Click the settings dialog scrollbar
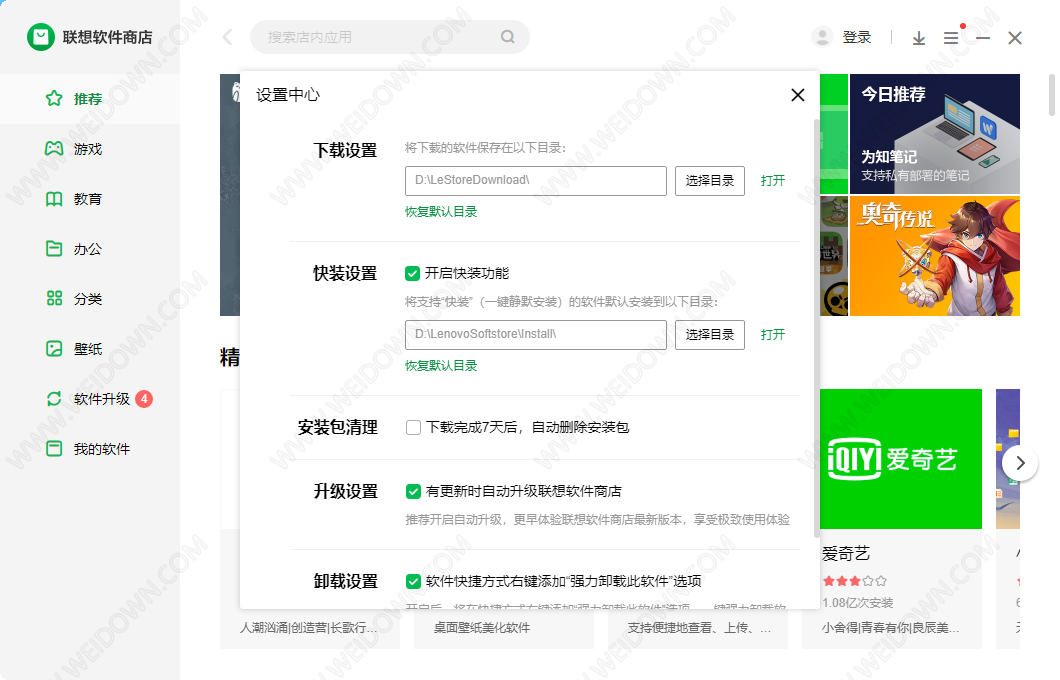Image resolution: width=1060 pixels, height=680 pixels. click(x=816, y=328)
